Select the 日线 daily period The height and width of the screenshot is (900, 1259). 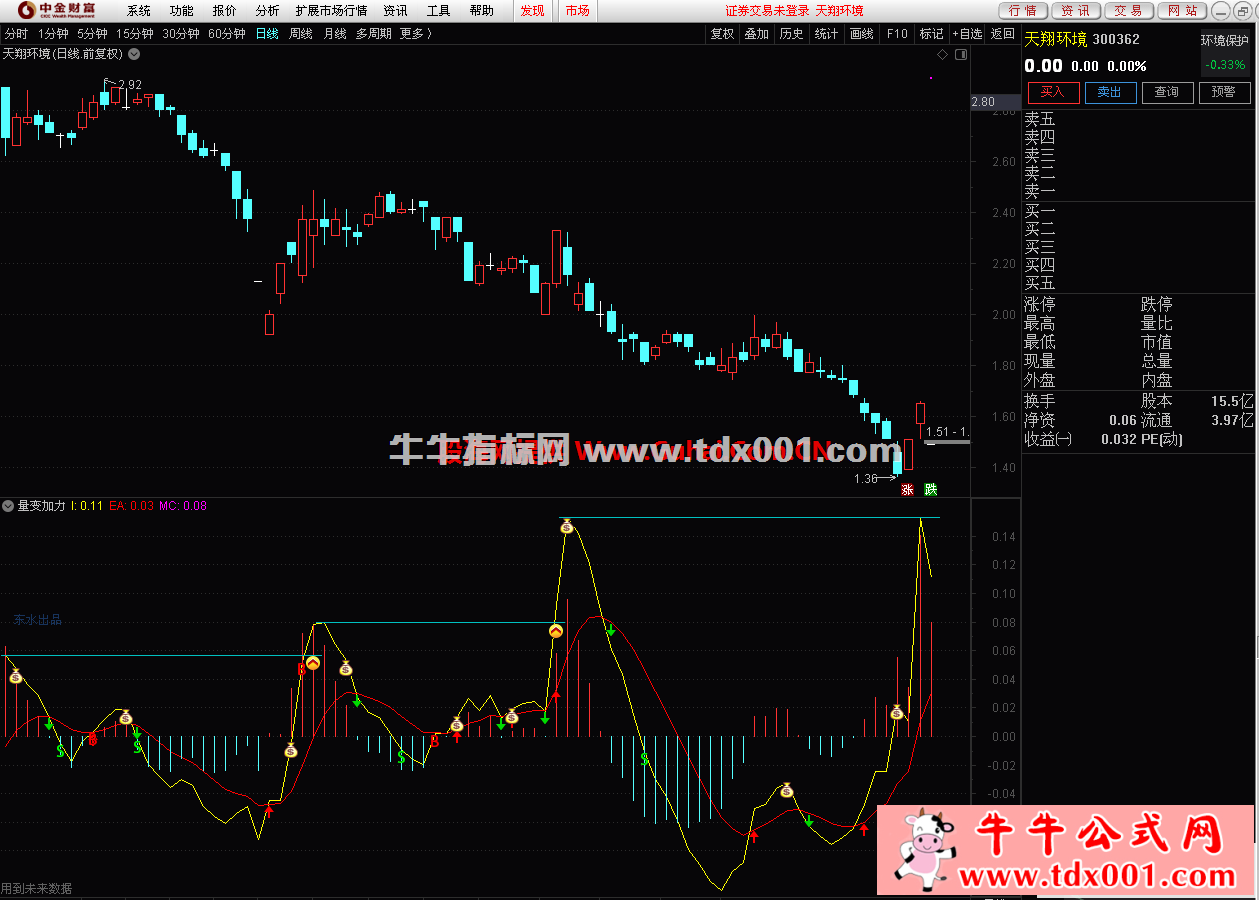267,33
